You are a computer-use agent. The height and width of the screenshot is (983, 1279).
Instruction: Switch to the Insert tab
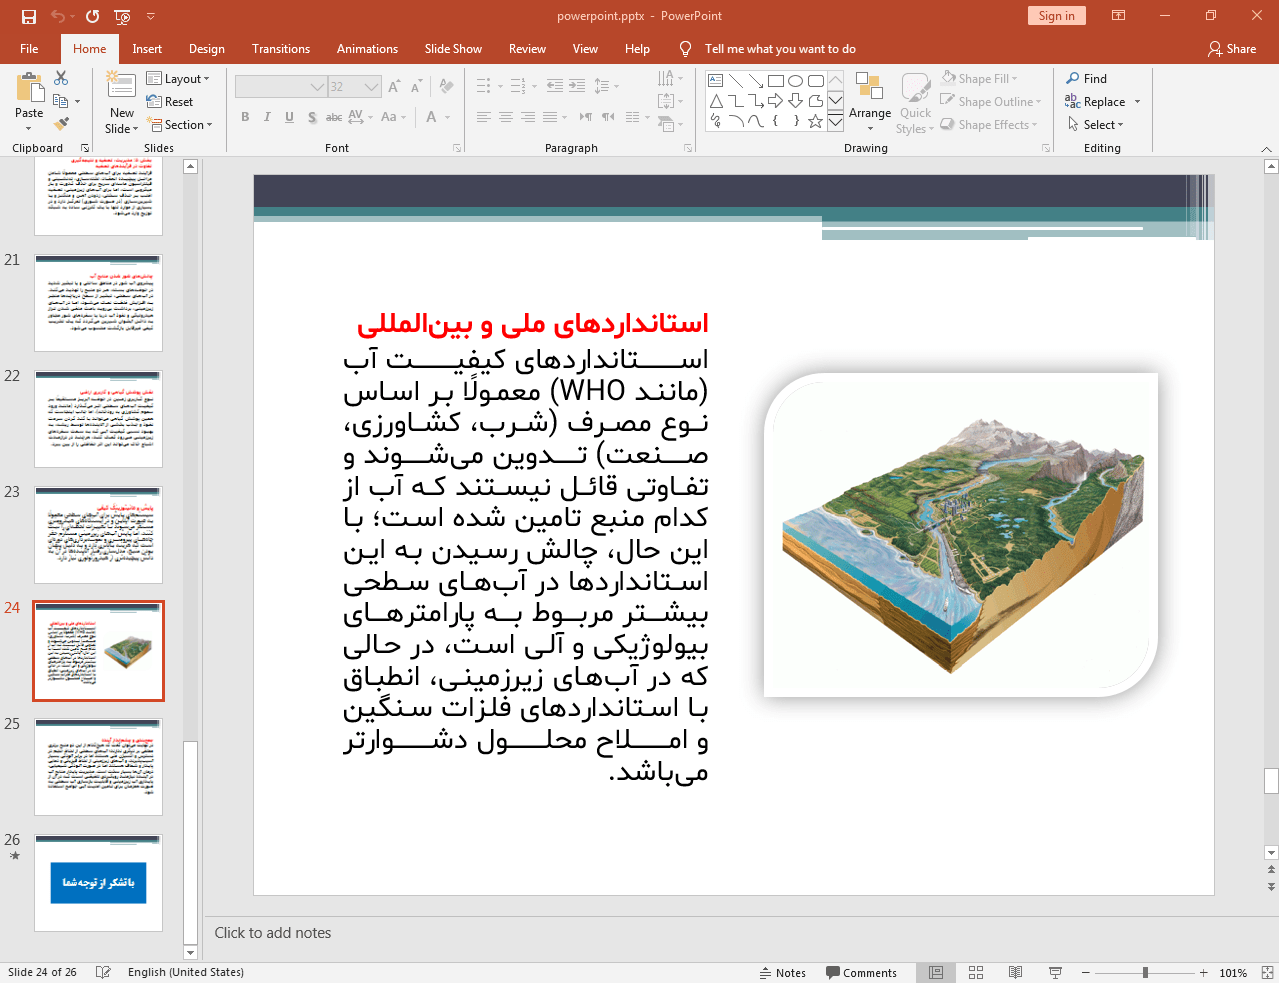147,49
